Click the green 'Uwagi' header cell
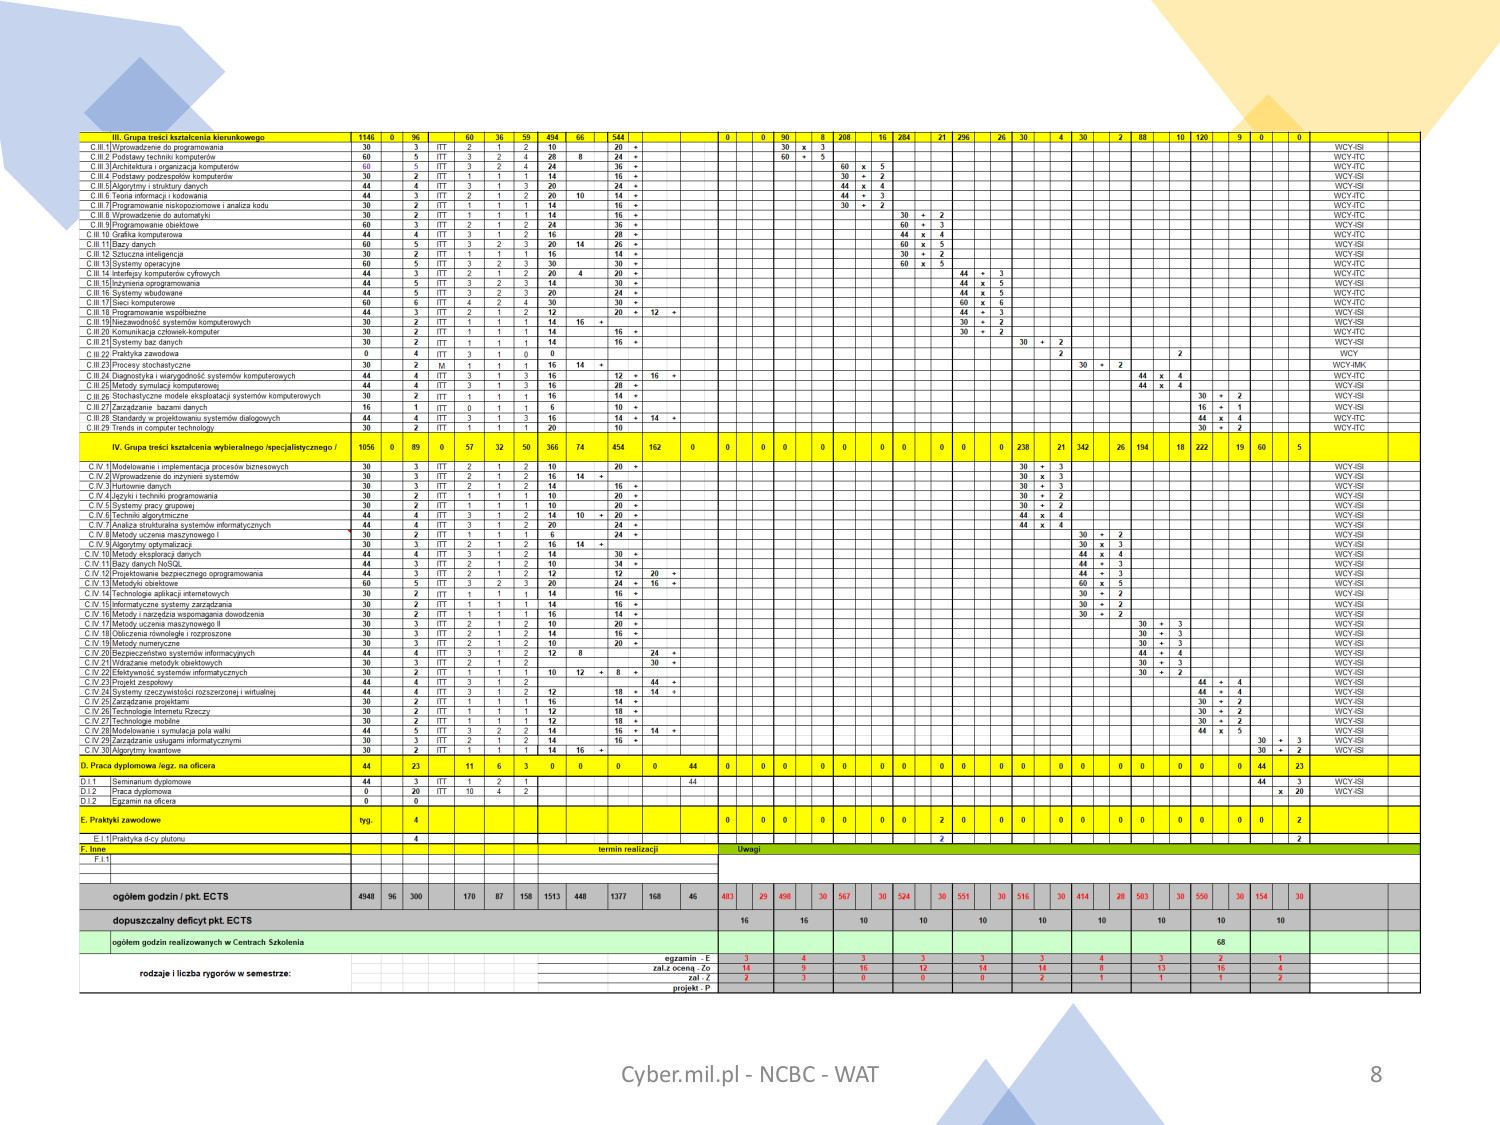Screen dimensions: 1500x1125 [x=749, y=849]
